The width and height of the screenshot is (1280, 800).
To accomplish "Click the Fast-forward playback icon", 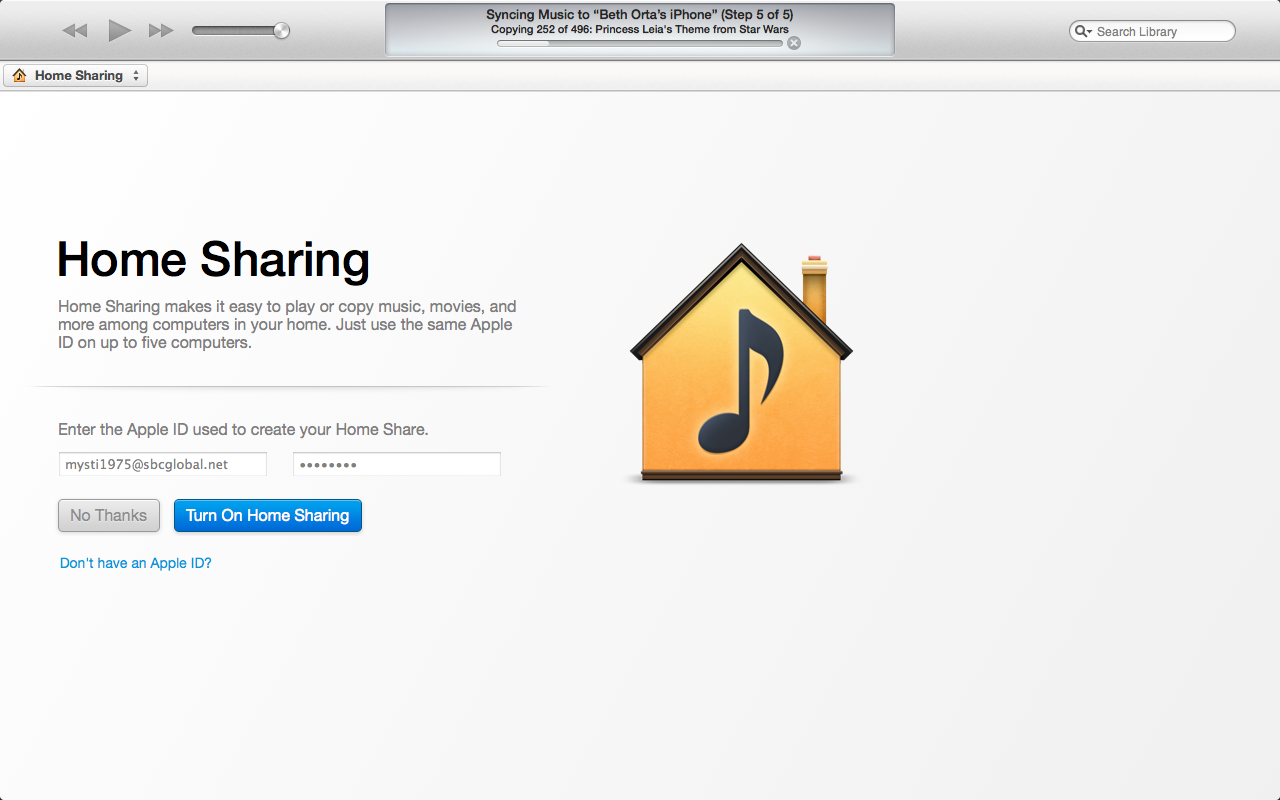I will (x=161, y=30).
